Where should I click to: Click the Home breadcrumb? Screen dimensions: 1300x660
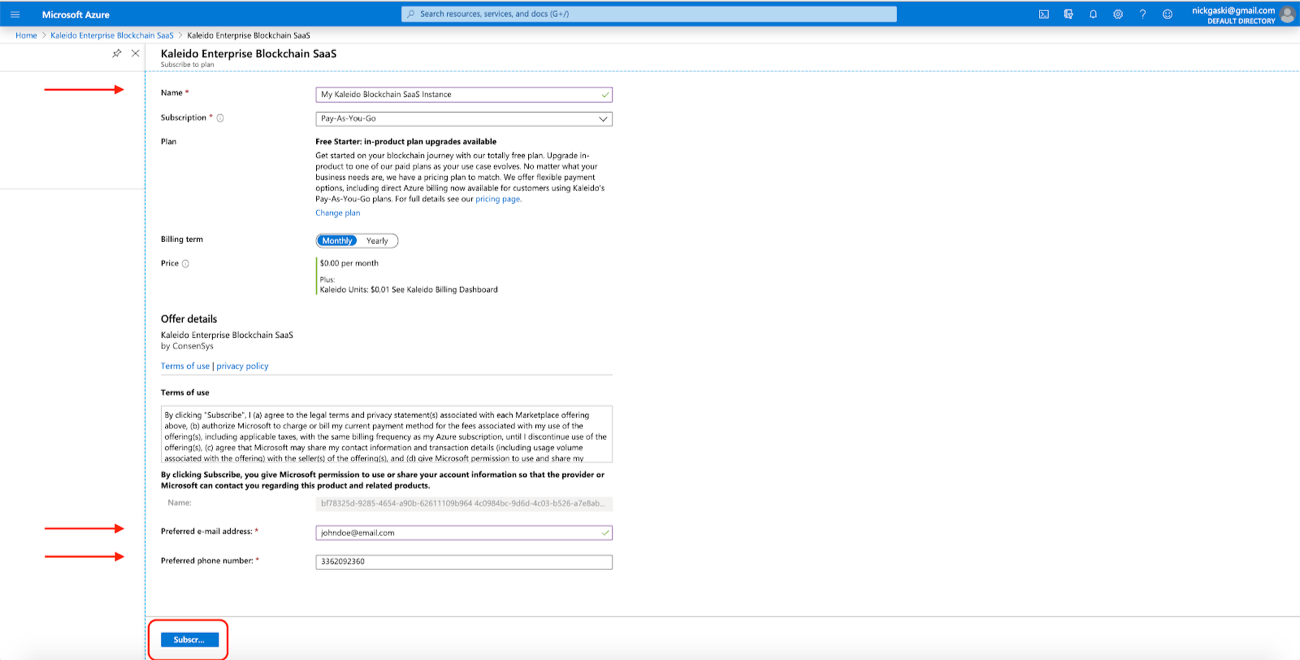click(x=26, y=35)
